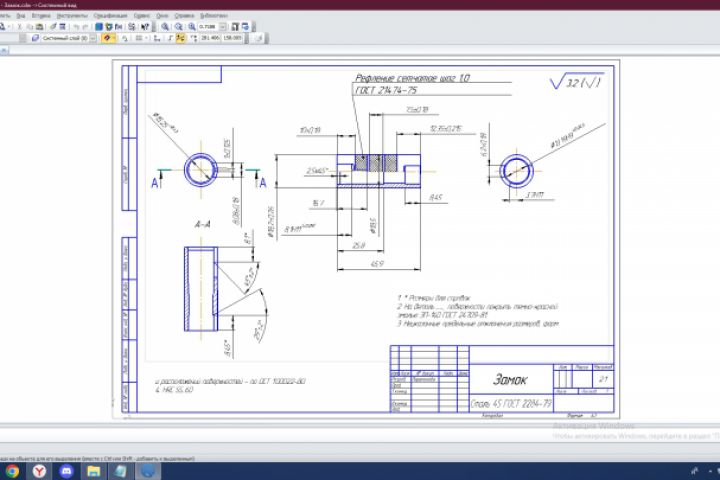Open Discord from the taskbar
Viewport: 720px width, 480px height.
pos(67,471)
